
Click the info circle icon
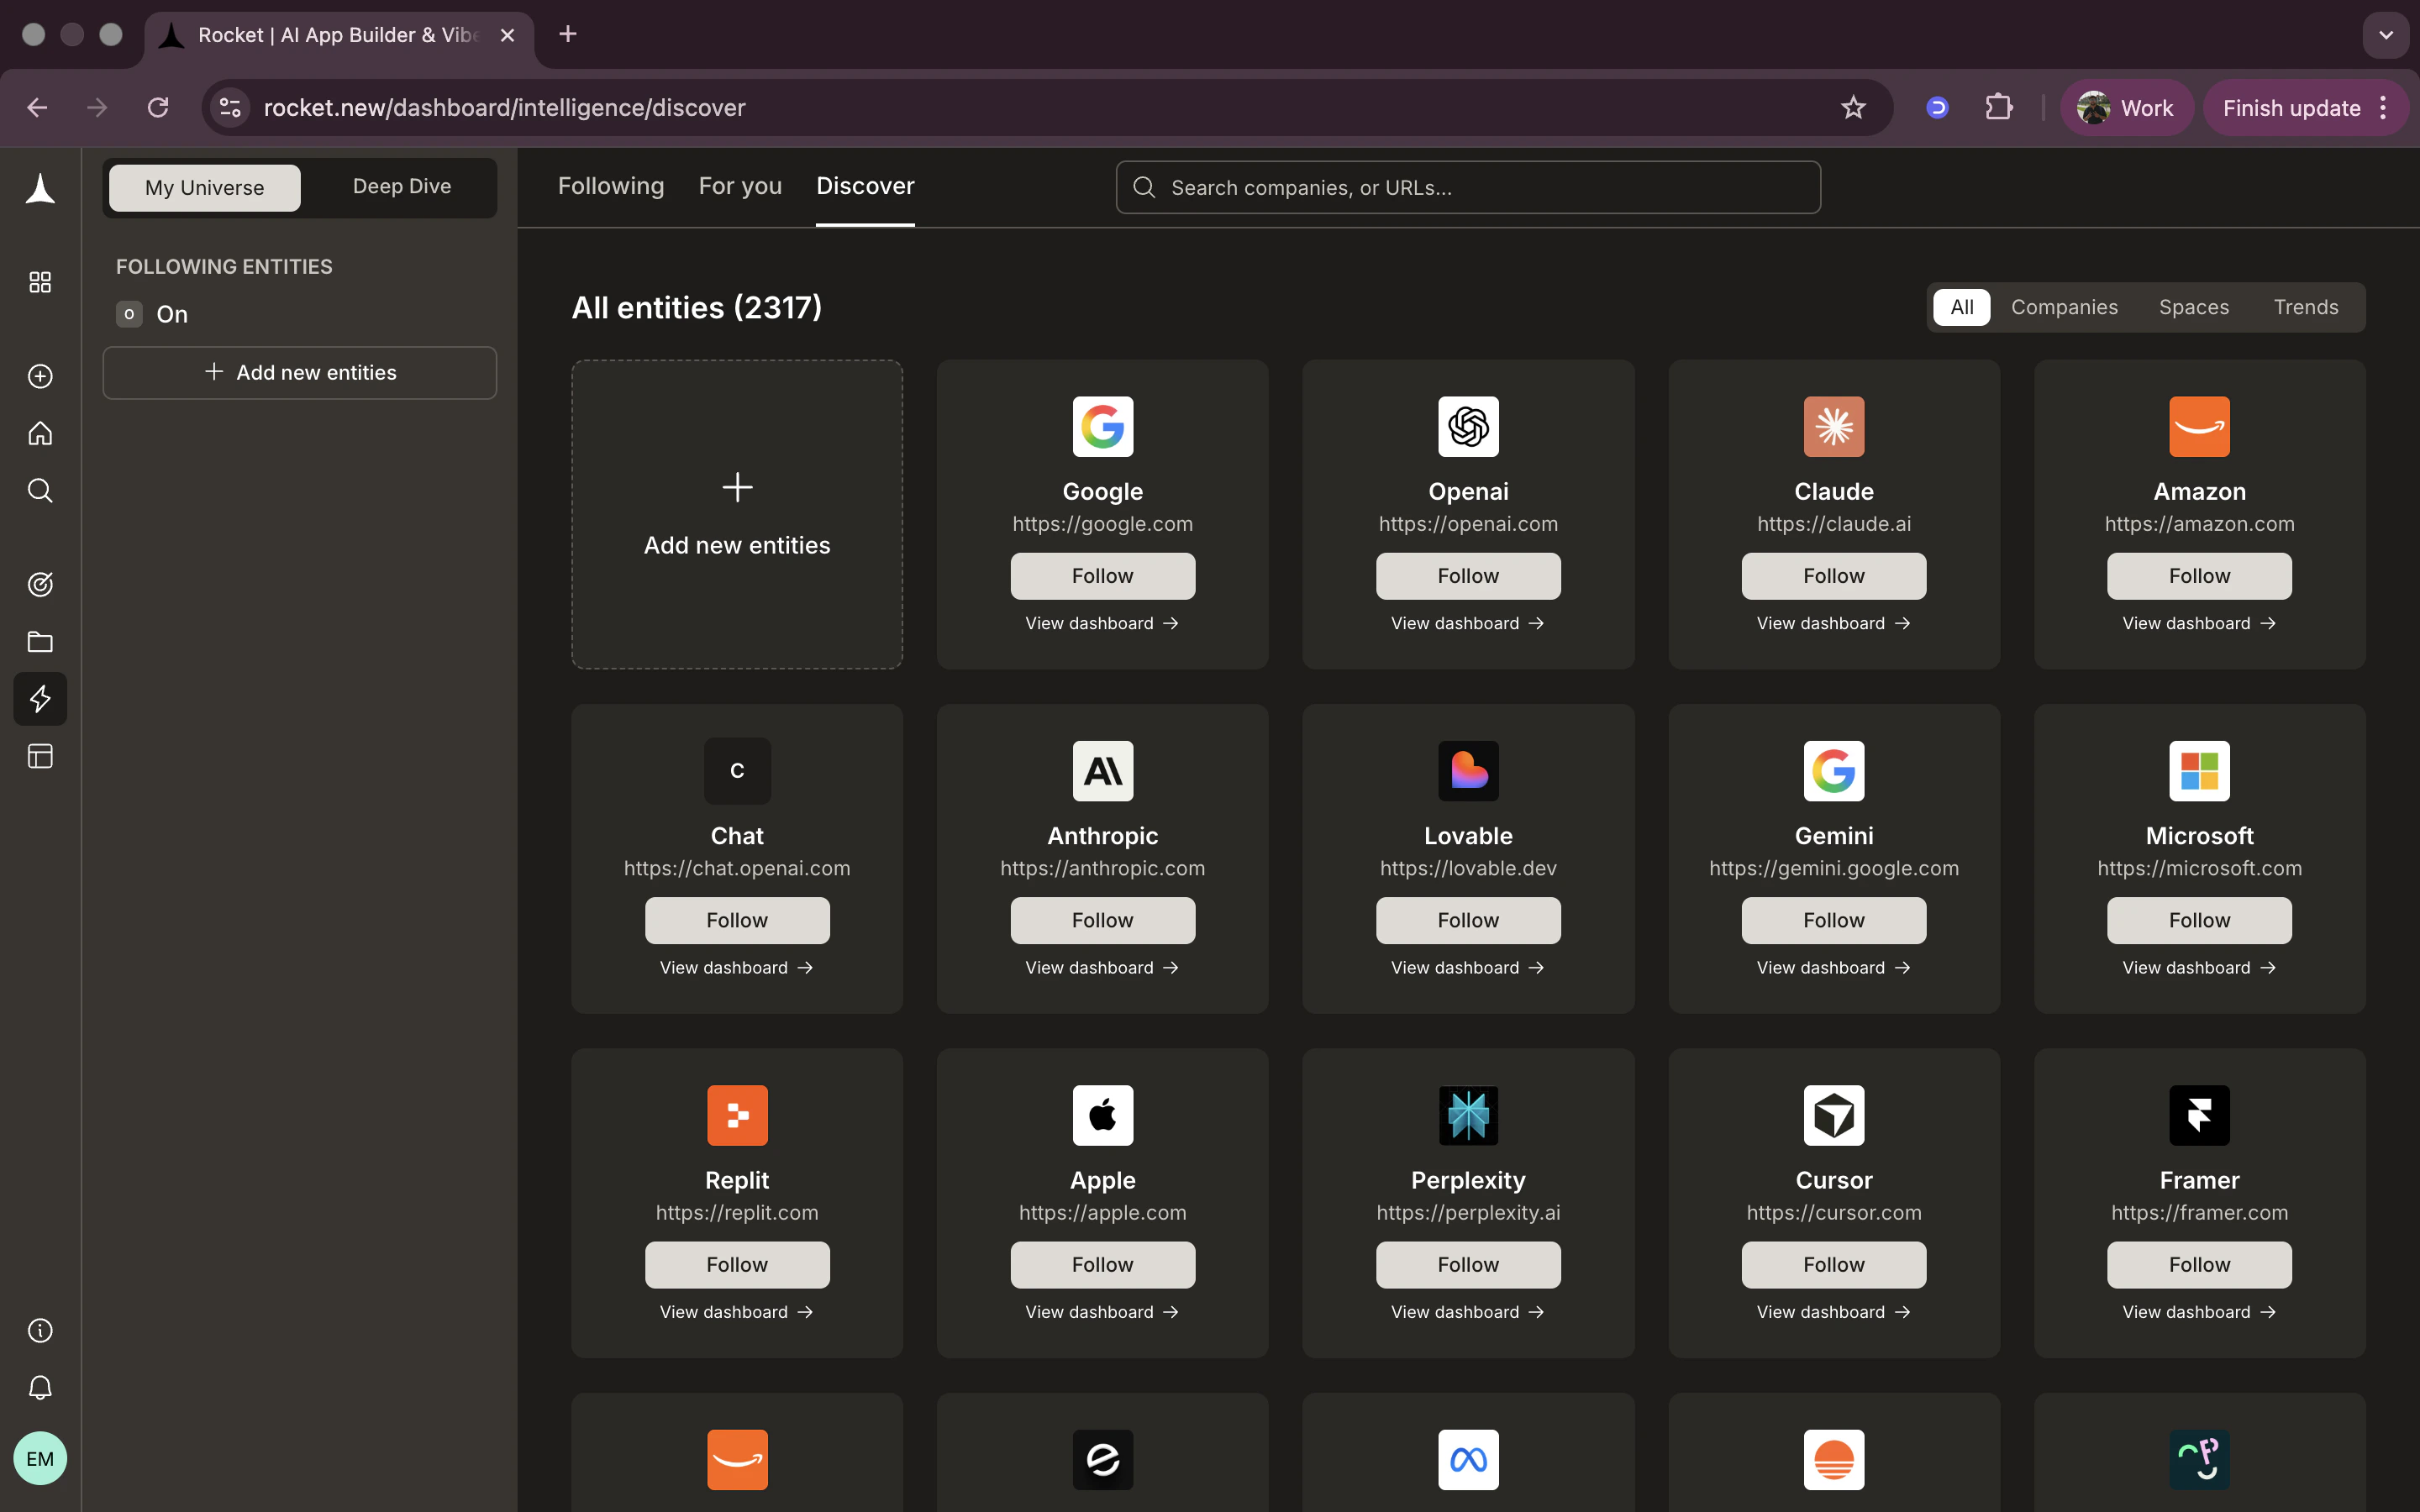[x=40, y=1330]
